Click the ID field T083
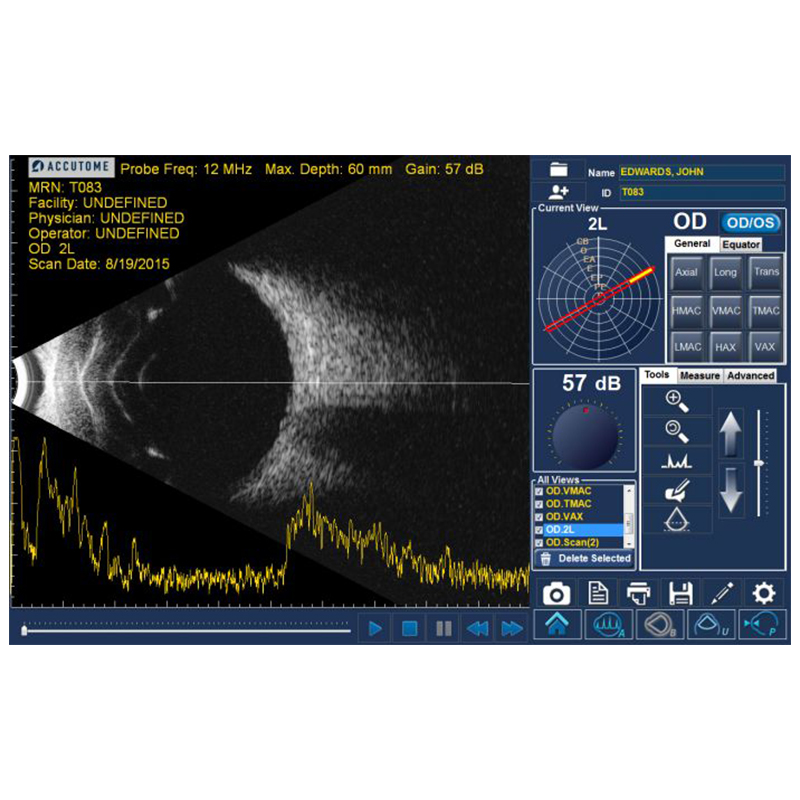The height and width of the screenshot is (800, 800). click(x=702, y=192)
